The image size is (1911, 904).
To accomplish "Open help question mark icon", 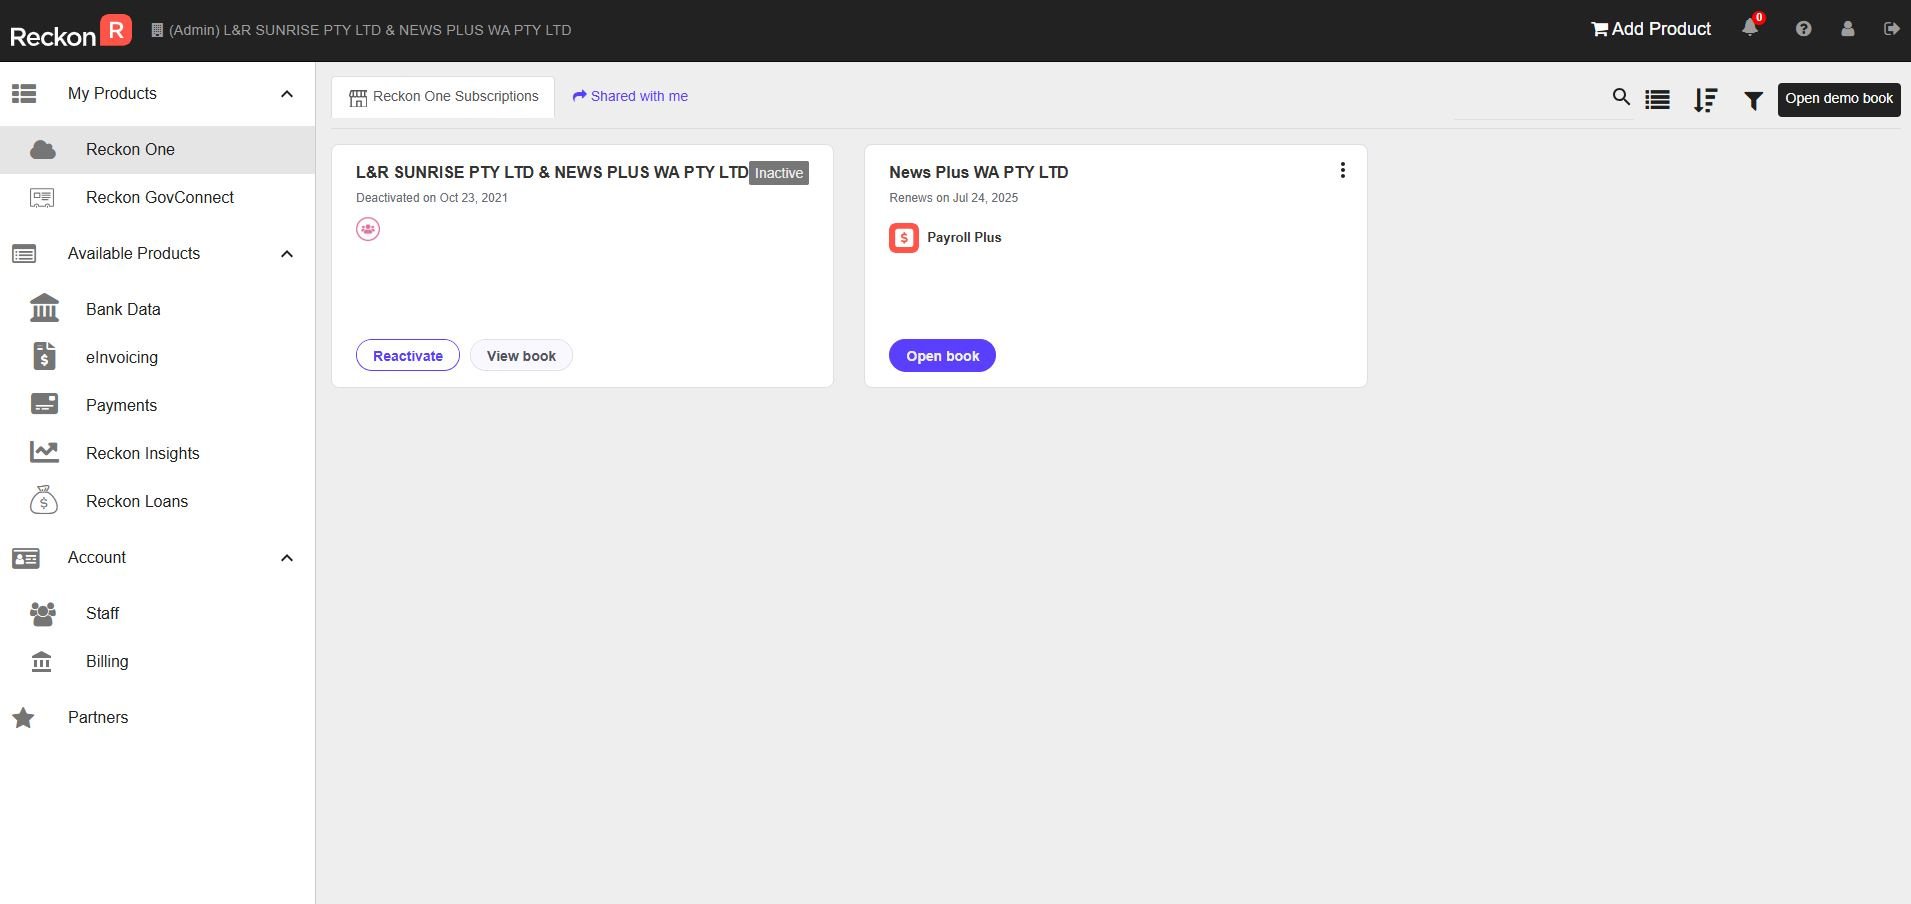I will [1803, 29].
